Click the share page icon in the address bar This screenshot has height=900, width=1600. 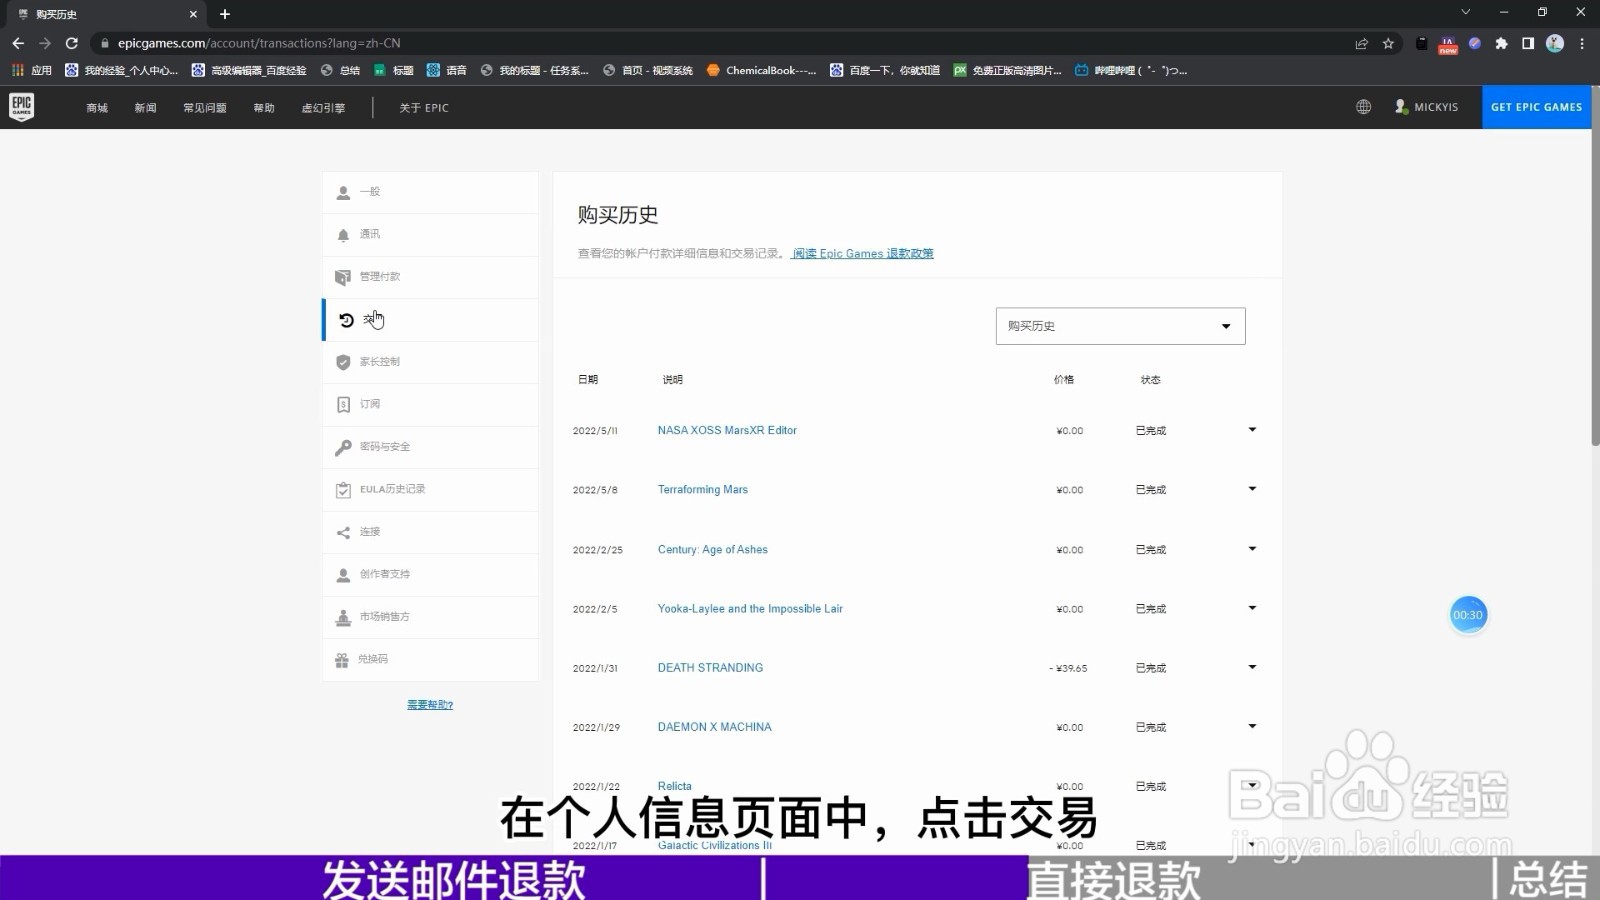click(x=1361, y=43)
